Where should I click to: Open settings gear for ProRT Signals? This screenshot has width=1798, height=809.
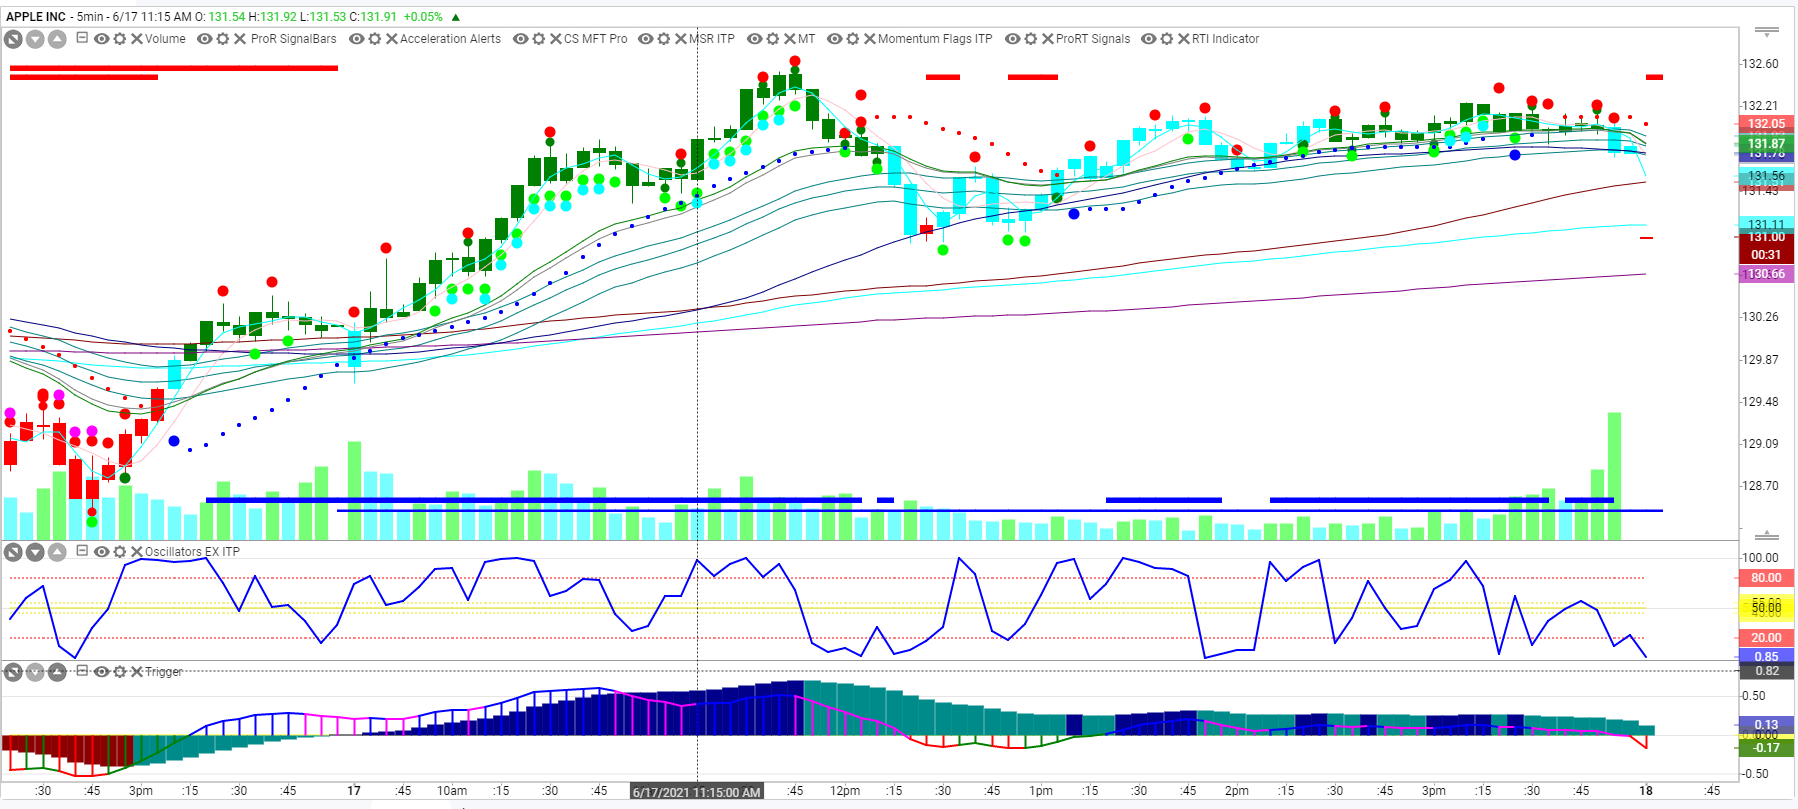coord(1031,39)
